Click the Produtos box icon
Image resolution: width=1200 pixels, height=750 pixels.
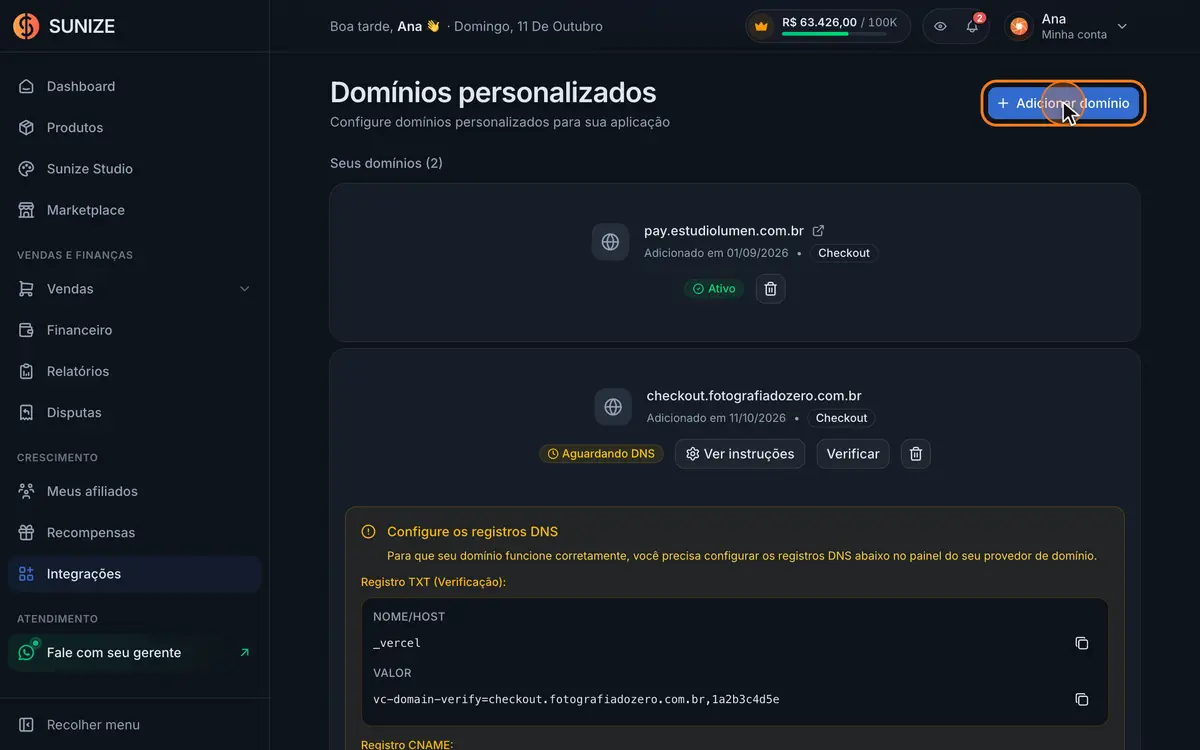tap(27, 127)
